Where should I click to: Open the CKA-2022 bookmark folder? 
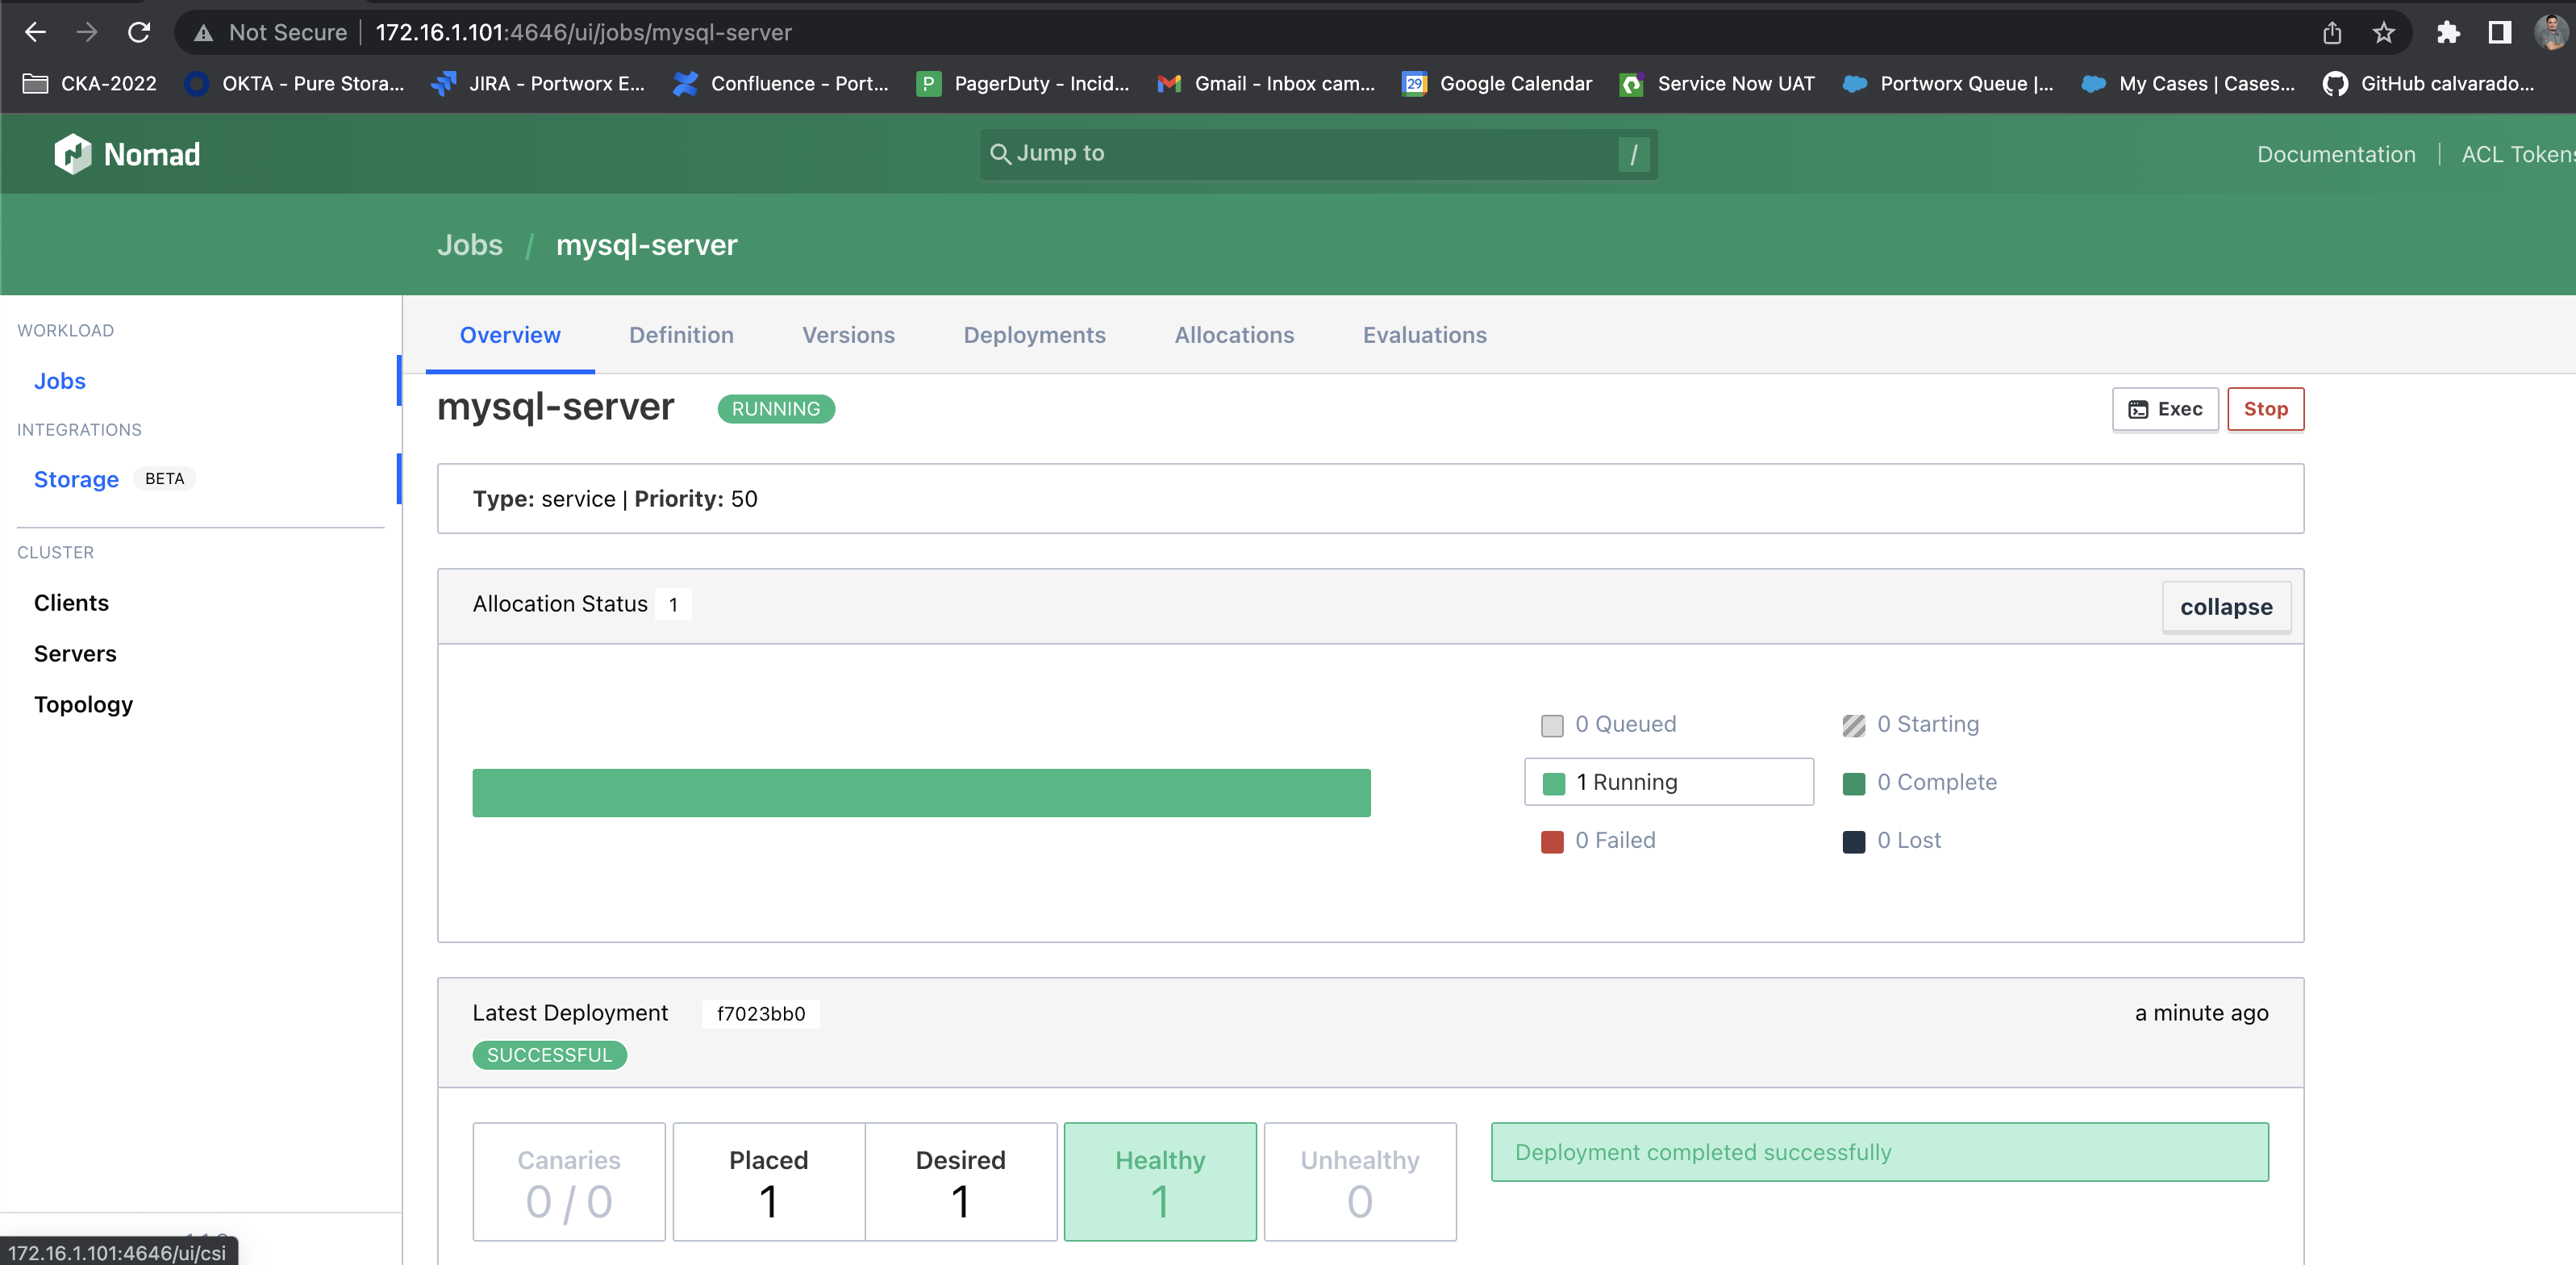pyautogui.click(x=89, y=84)
